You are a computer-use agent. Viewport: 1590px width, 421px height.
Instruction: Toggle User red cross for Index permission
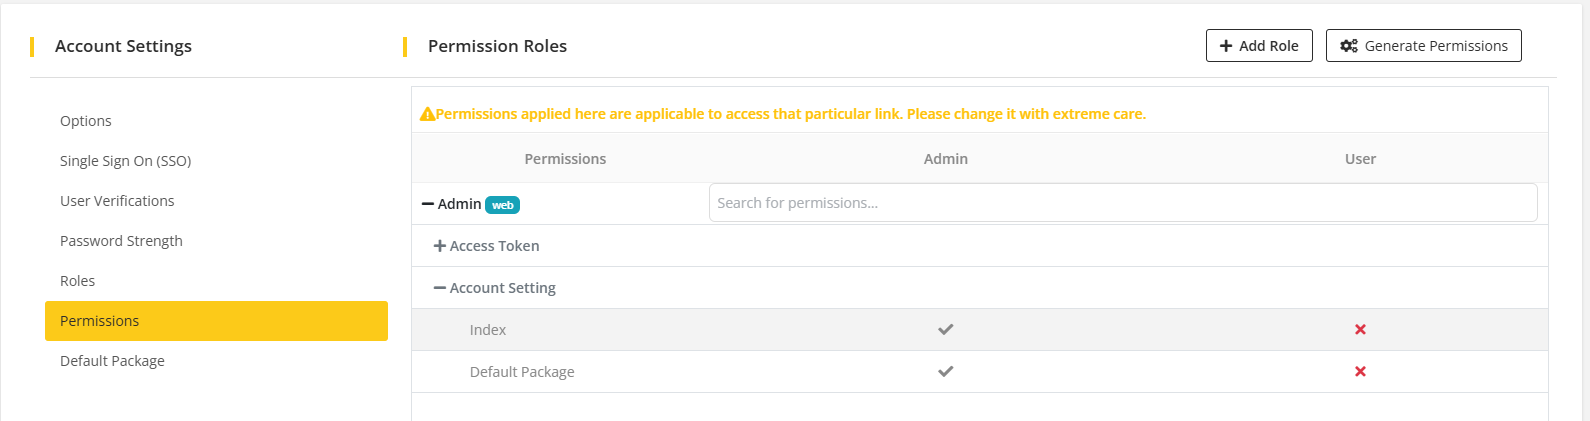[1360, 329]
